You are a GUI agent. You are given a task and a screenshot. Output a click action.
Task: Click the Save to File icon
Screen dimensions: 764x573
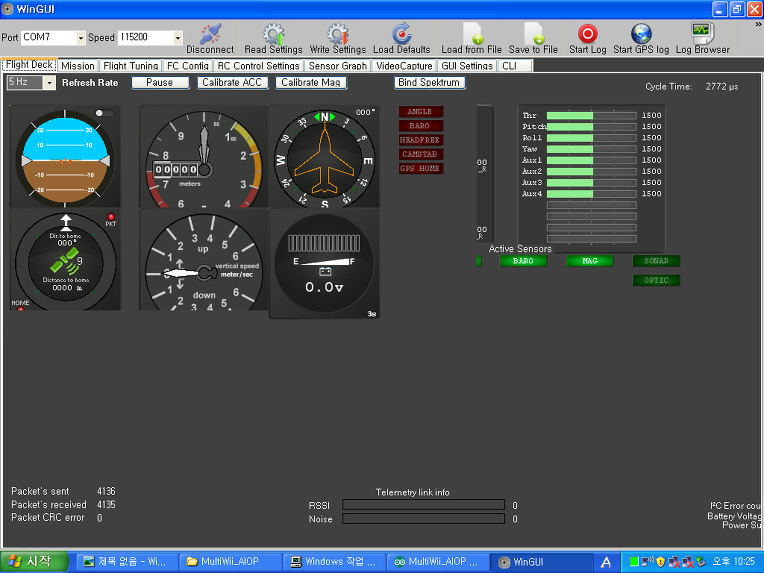[533, 34]
